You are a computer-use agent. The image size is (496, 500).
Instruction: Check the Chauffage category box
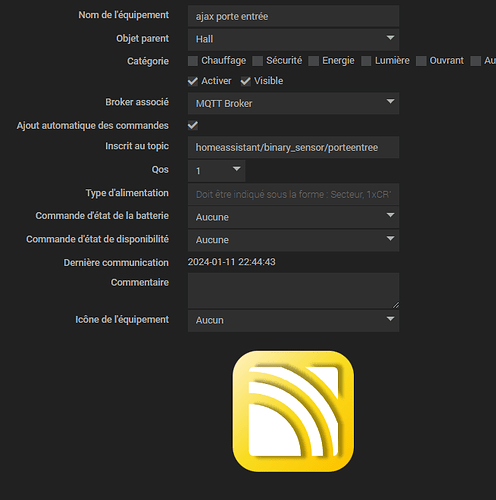click(193, 61)
